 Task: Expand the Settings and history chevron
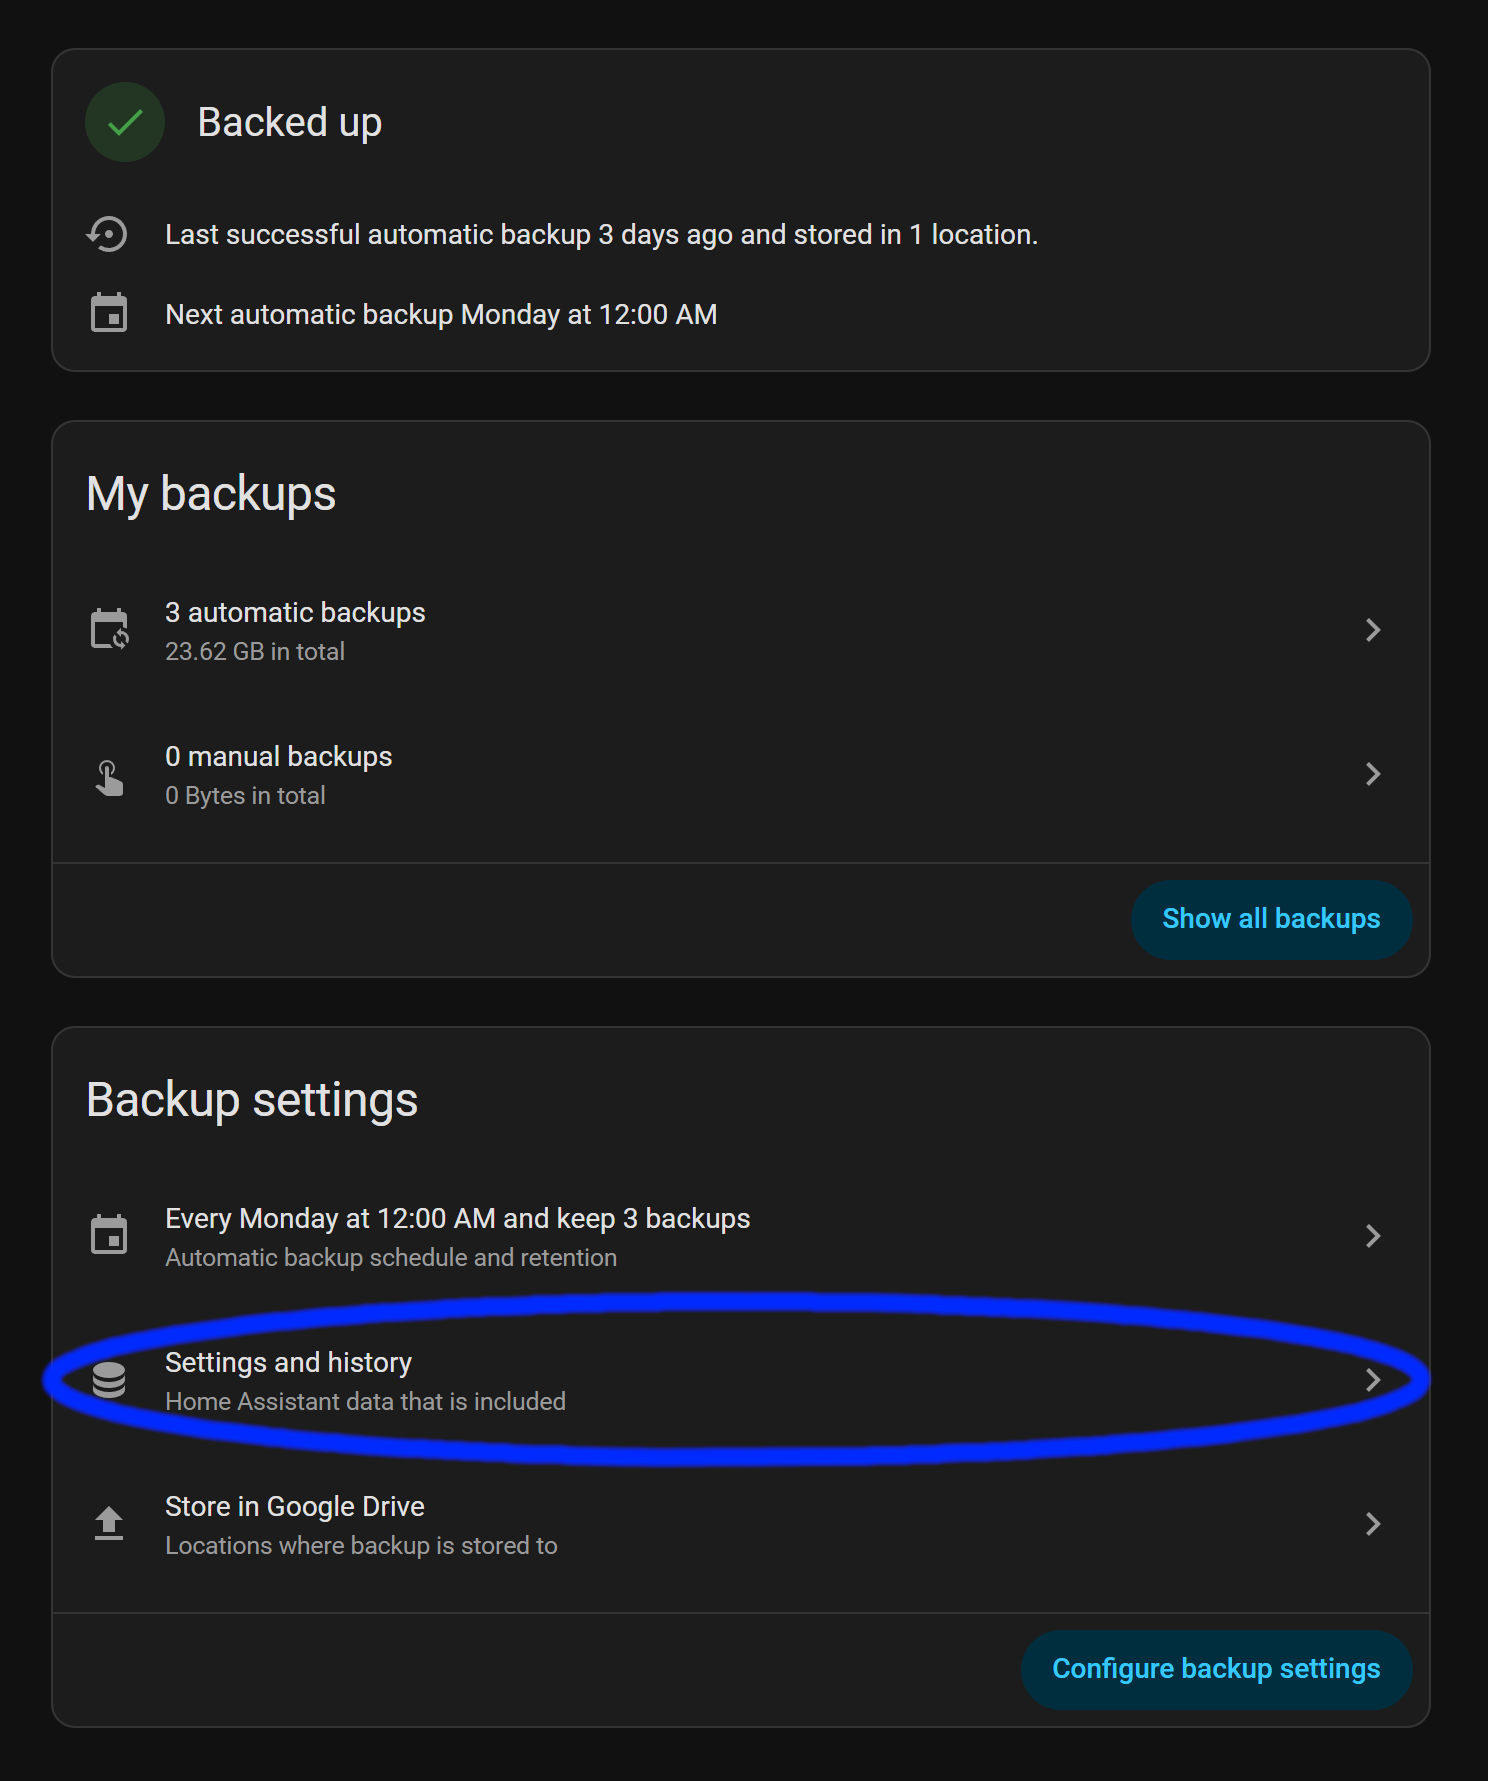click(x=1372, y=1380)
